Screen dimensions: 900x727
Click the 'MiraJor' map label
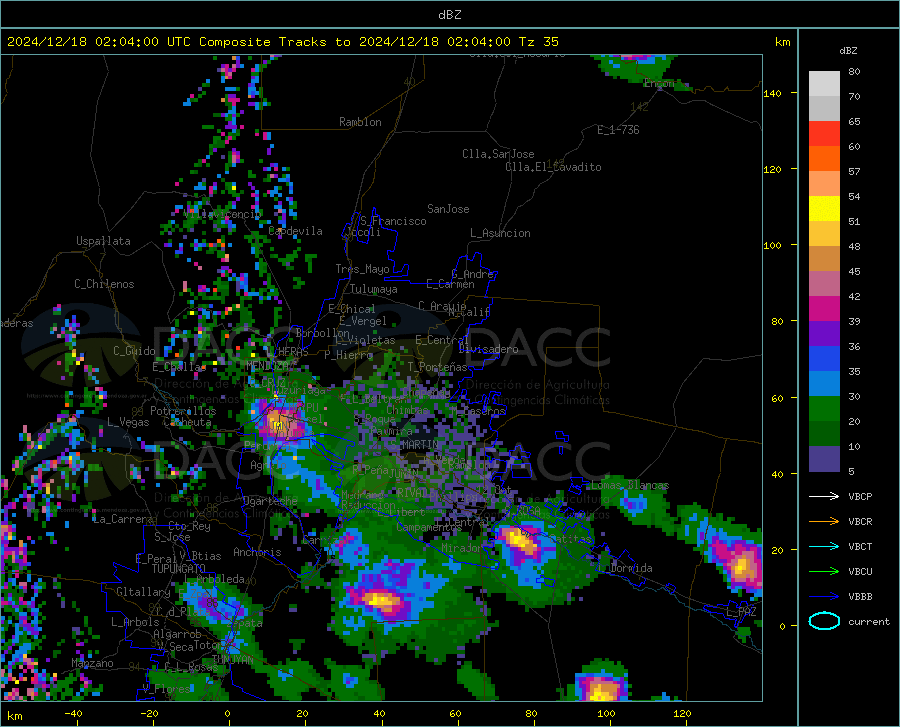tap(462, 548)
